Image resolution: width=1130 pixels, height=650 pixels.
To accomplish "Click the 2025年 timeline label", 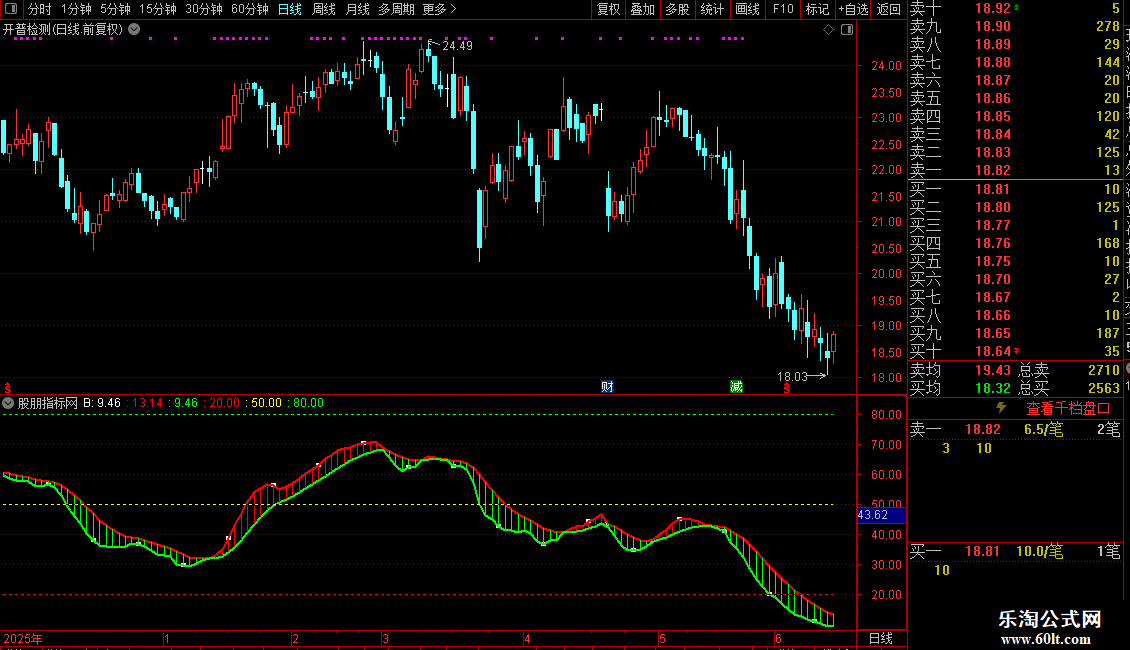I will click(23, 638).
